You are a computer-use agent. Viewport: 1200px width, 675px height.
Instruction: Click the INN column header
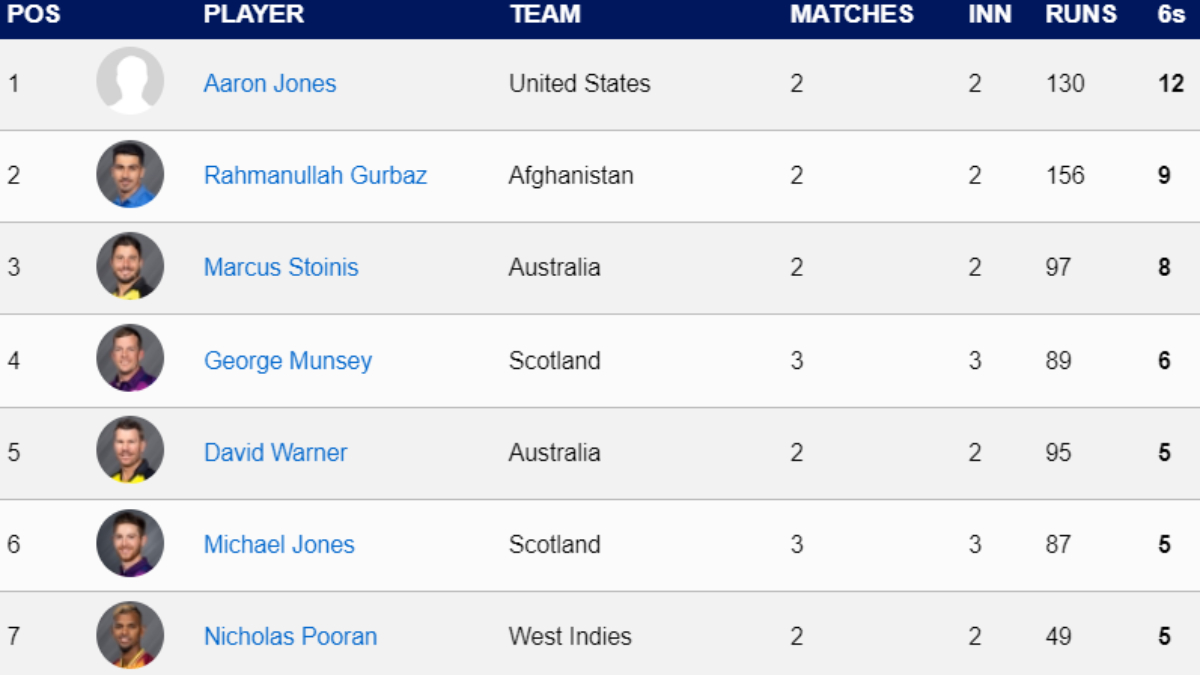pos(990,14)
